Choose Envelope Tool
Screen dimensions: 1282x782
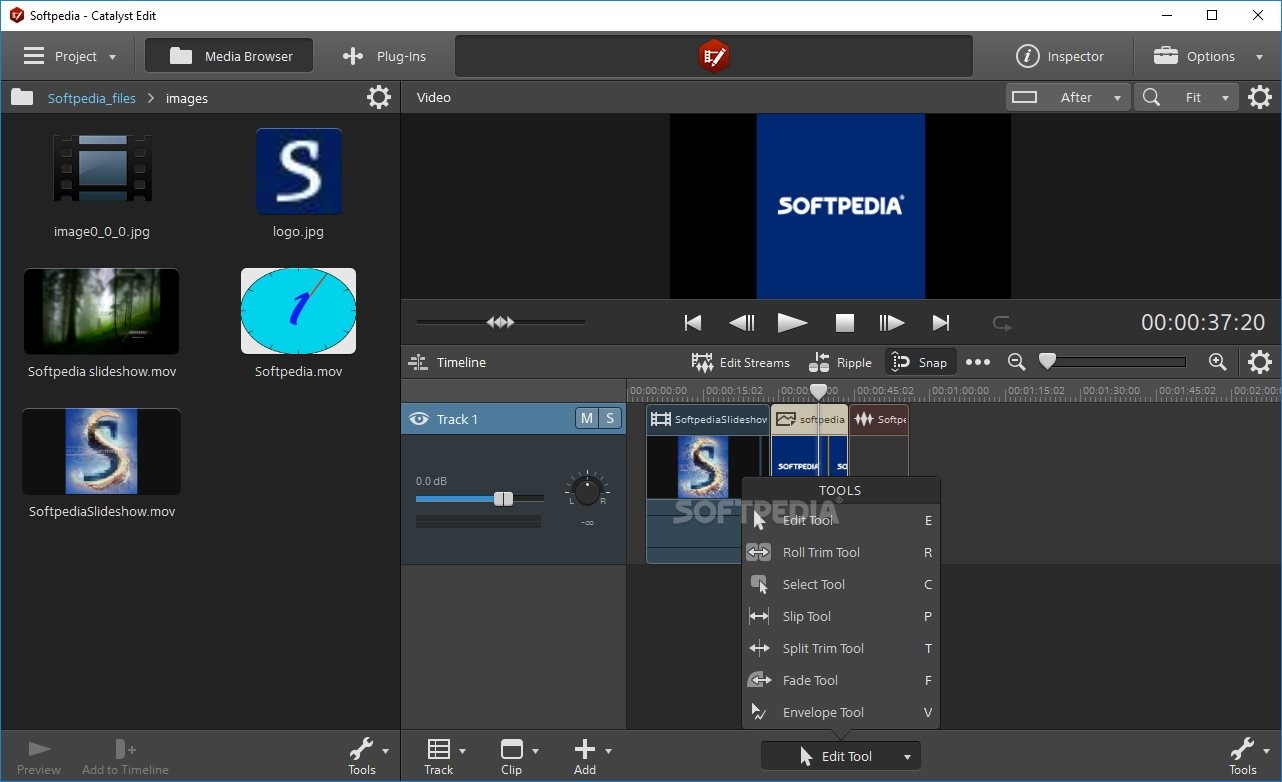841,712
